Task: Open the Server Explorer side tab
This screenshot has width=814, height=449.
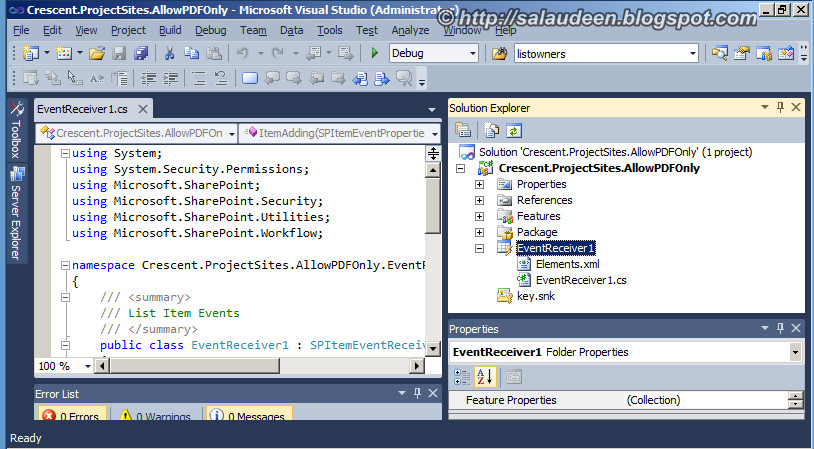Action: (x=17, y=214)
